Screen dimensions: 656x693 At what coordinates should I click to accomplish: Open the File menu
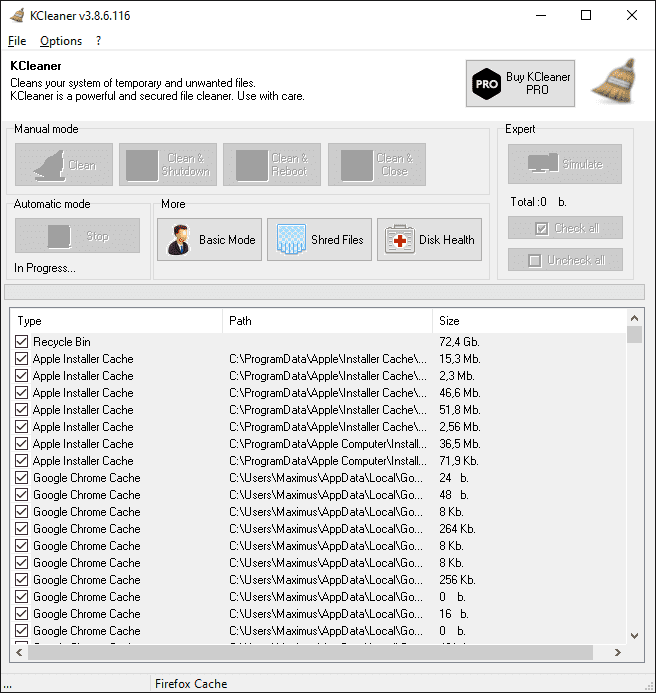pyautogui.click(x=17, y=41)
